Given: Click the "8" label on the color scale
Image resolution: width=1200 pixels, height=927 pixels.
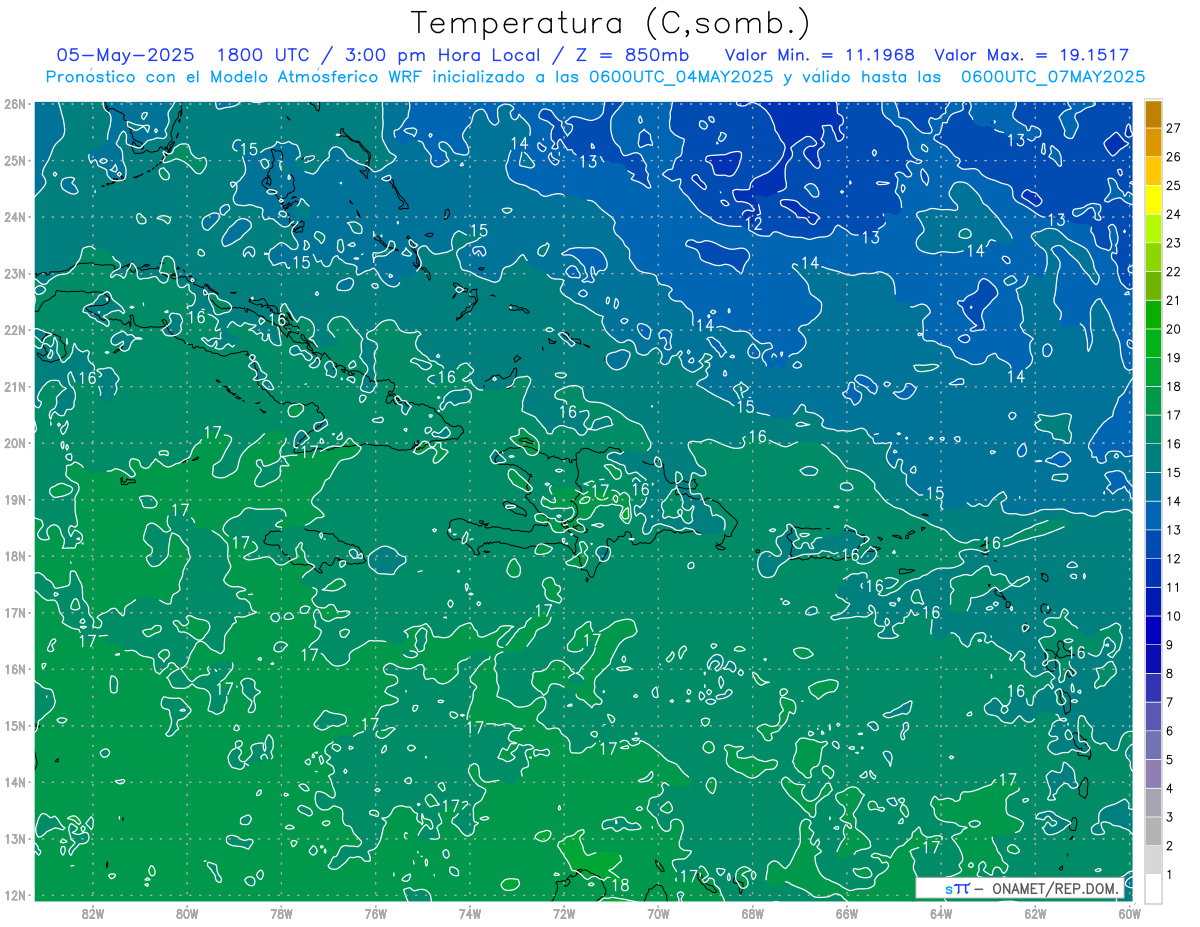Looking at the screenshot, I should coord(1170,673).
